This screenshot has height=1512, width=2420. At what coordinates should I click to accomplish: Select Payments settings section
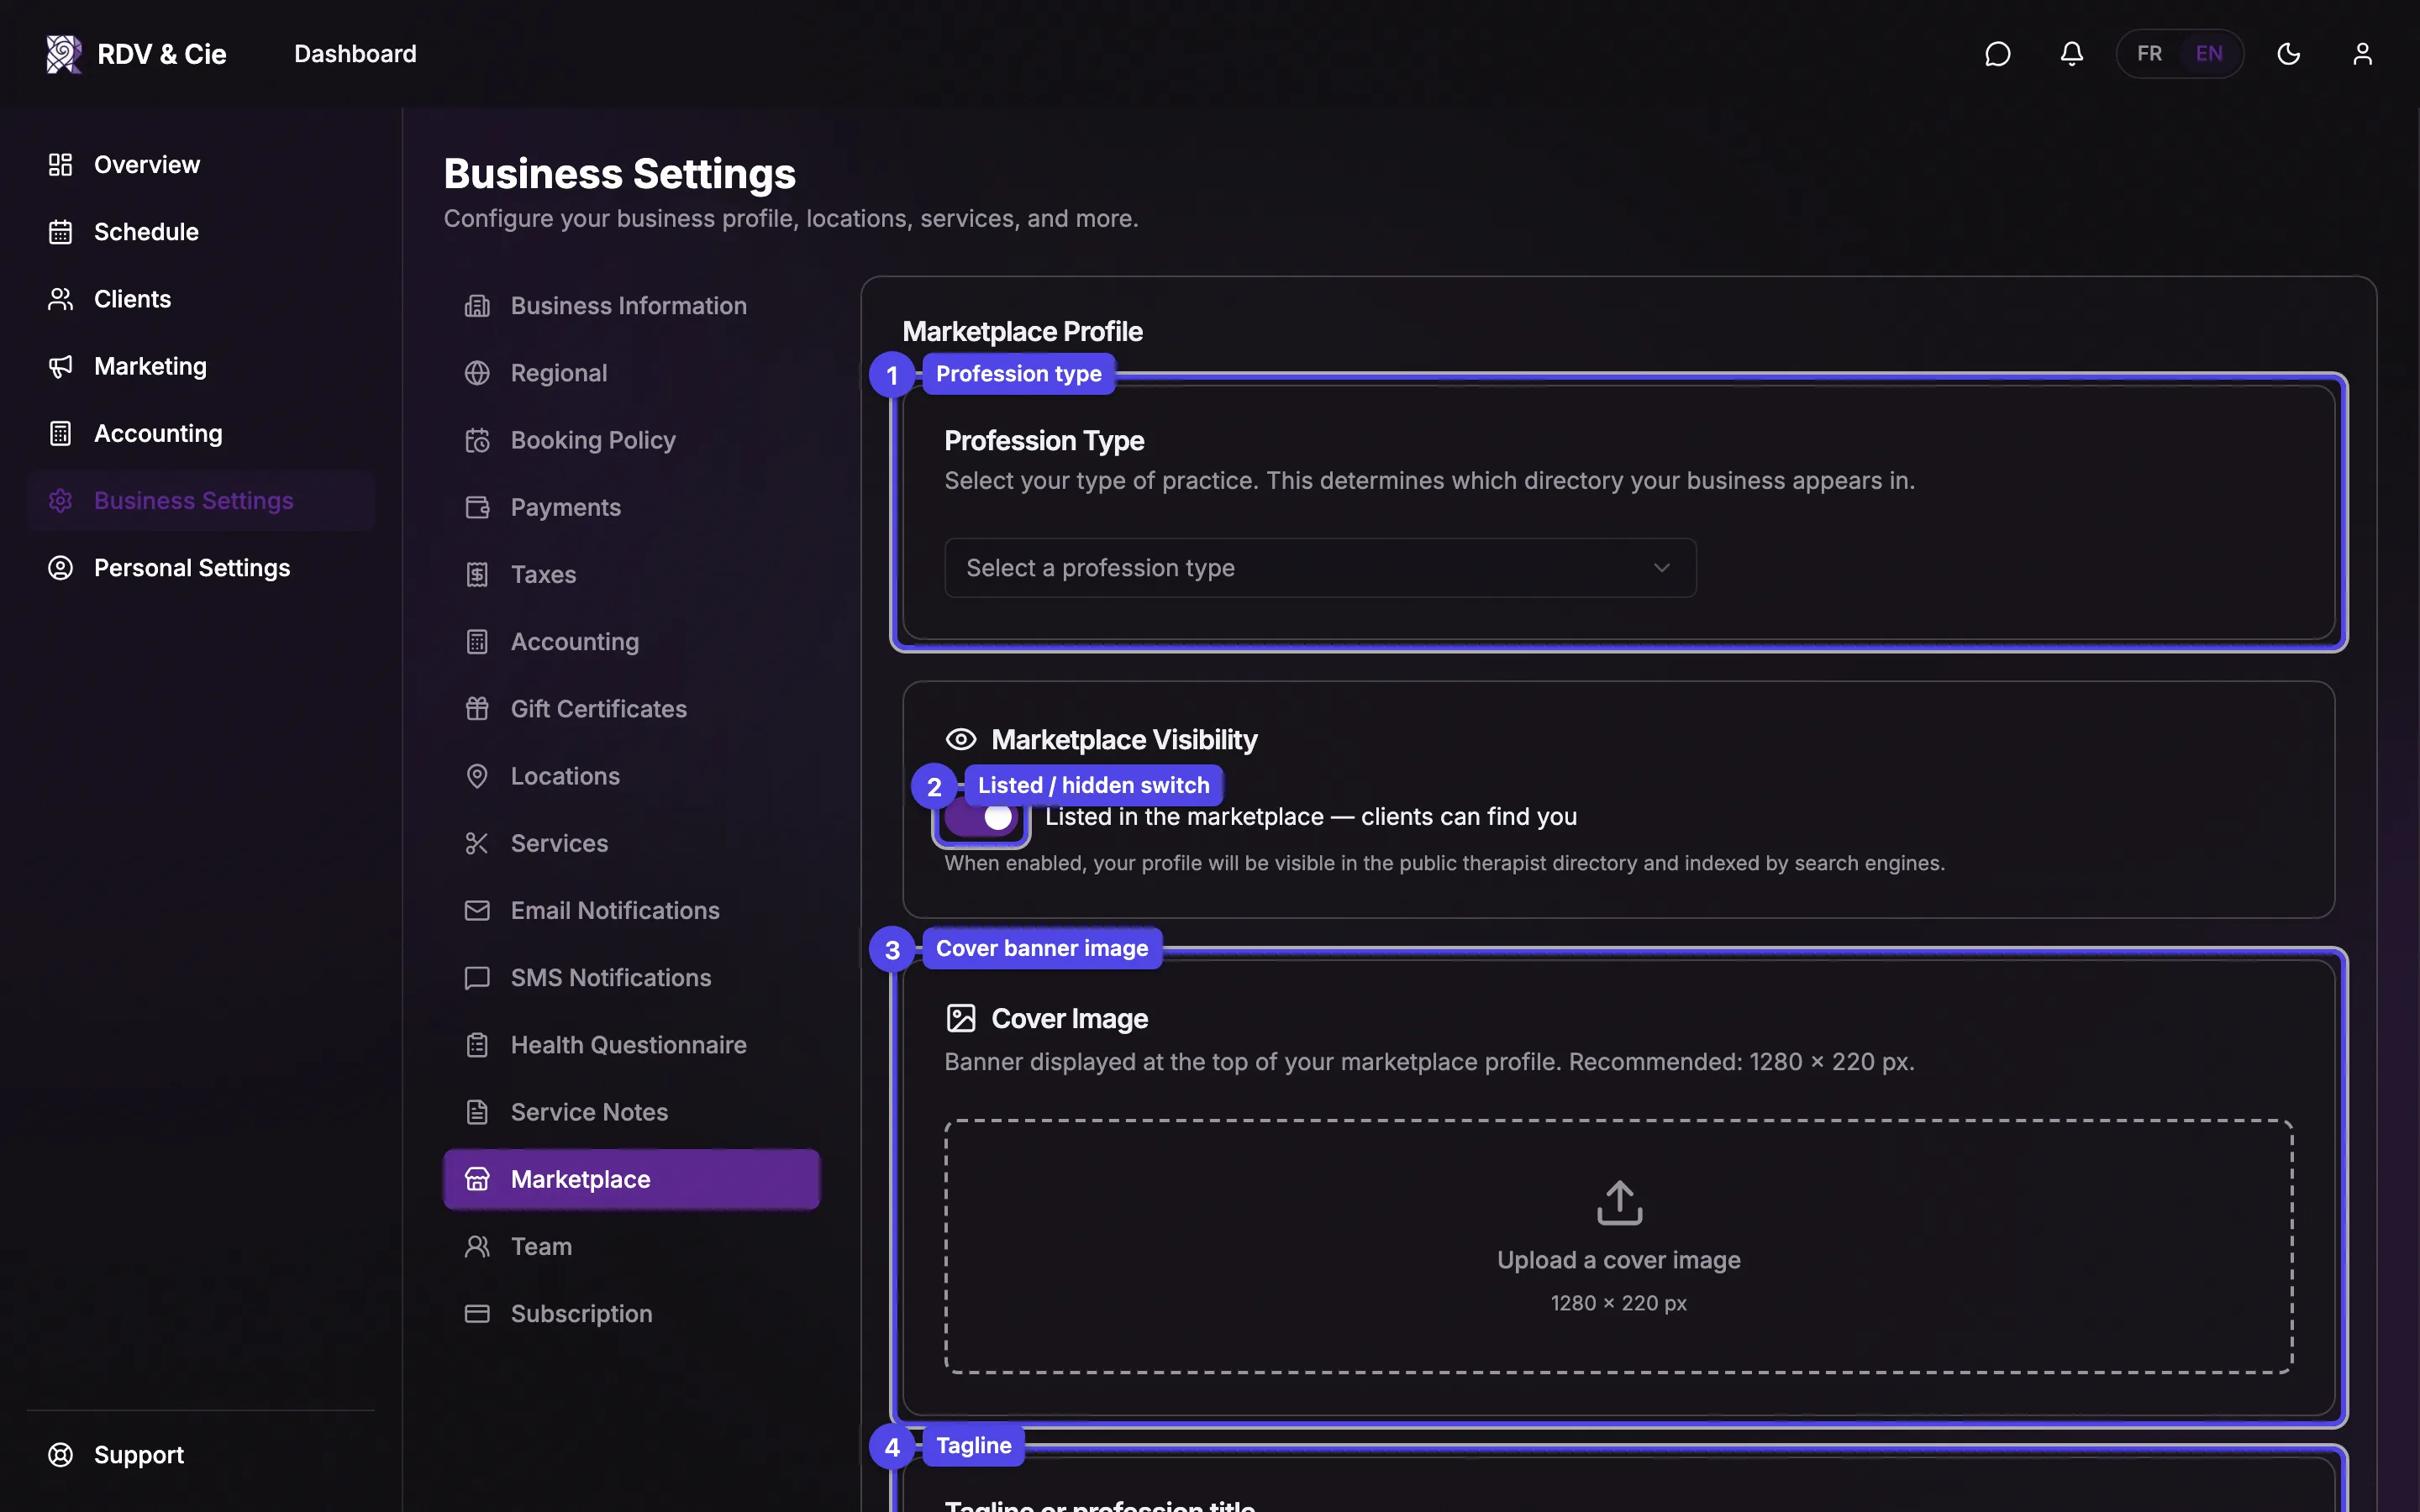pyautogui.click(x=631, y=507)
